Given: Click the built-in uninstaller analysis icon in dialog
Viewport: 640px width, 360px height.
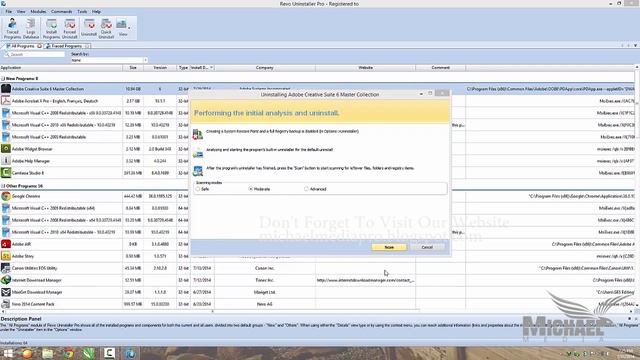Looking at the screenshot, I should pos(198,152).
